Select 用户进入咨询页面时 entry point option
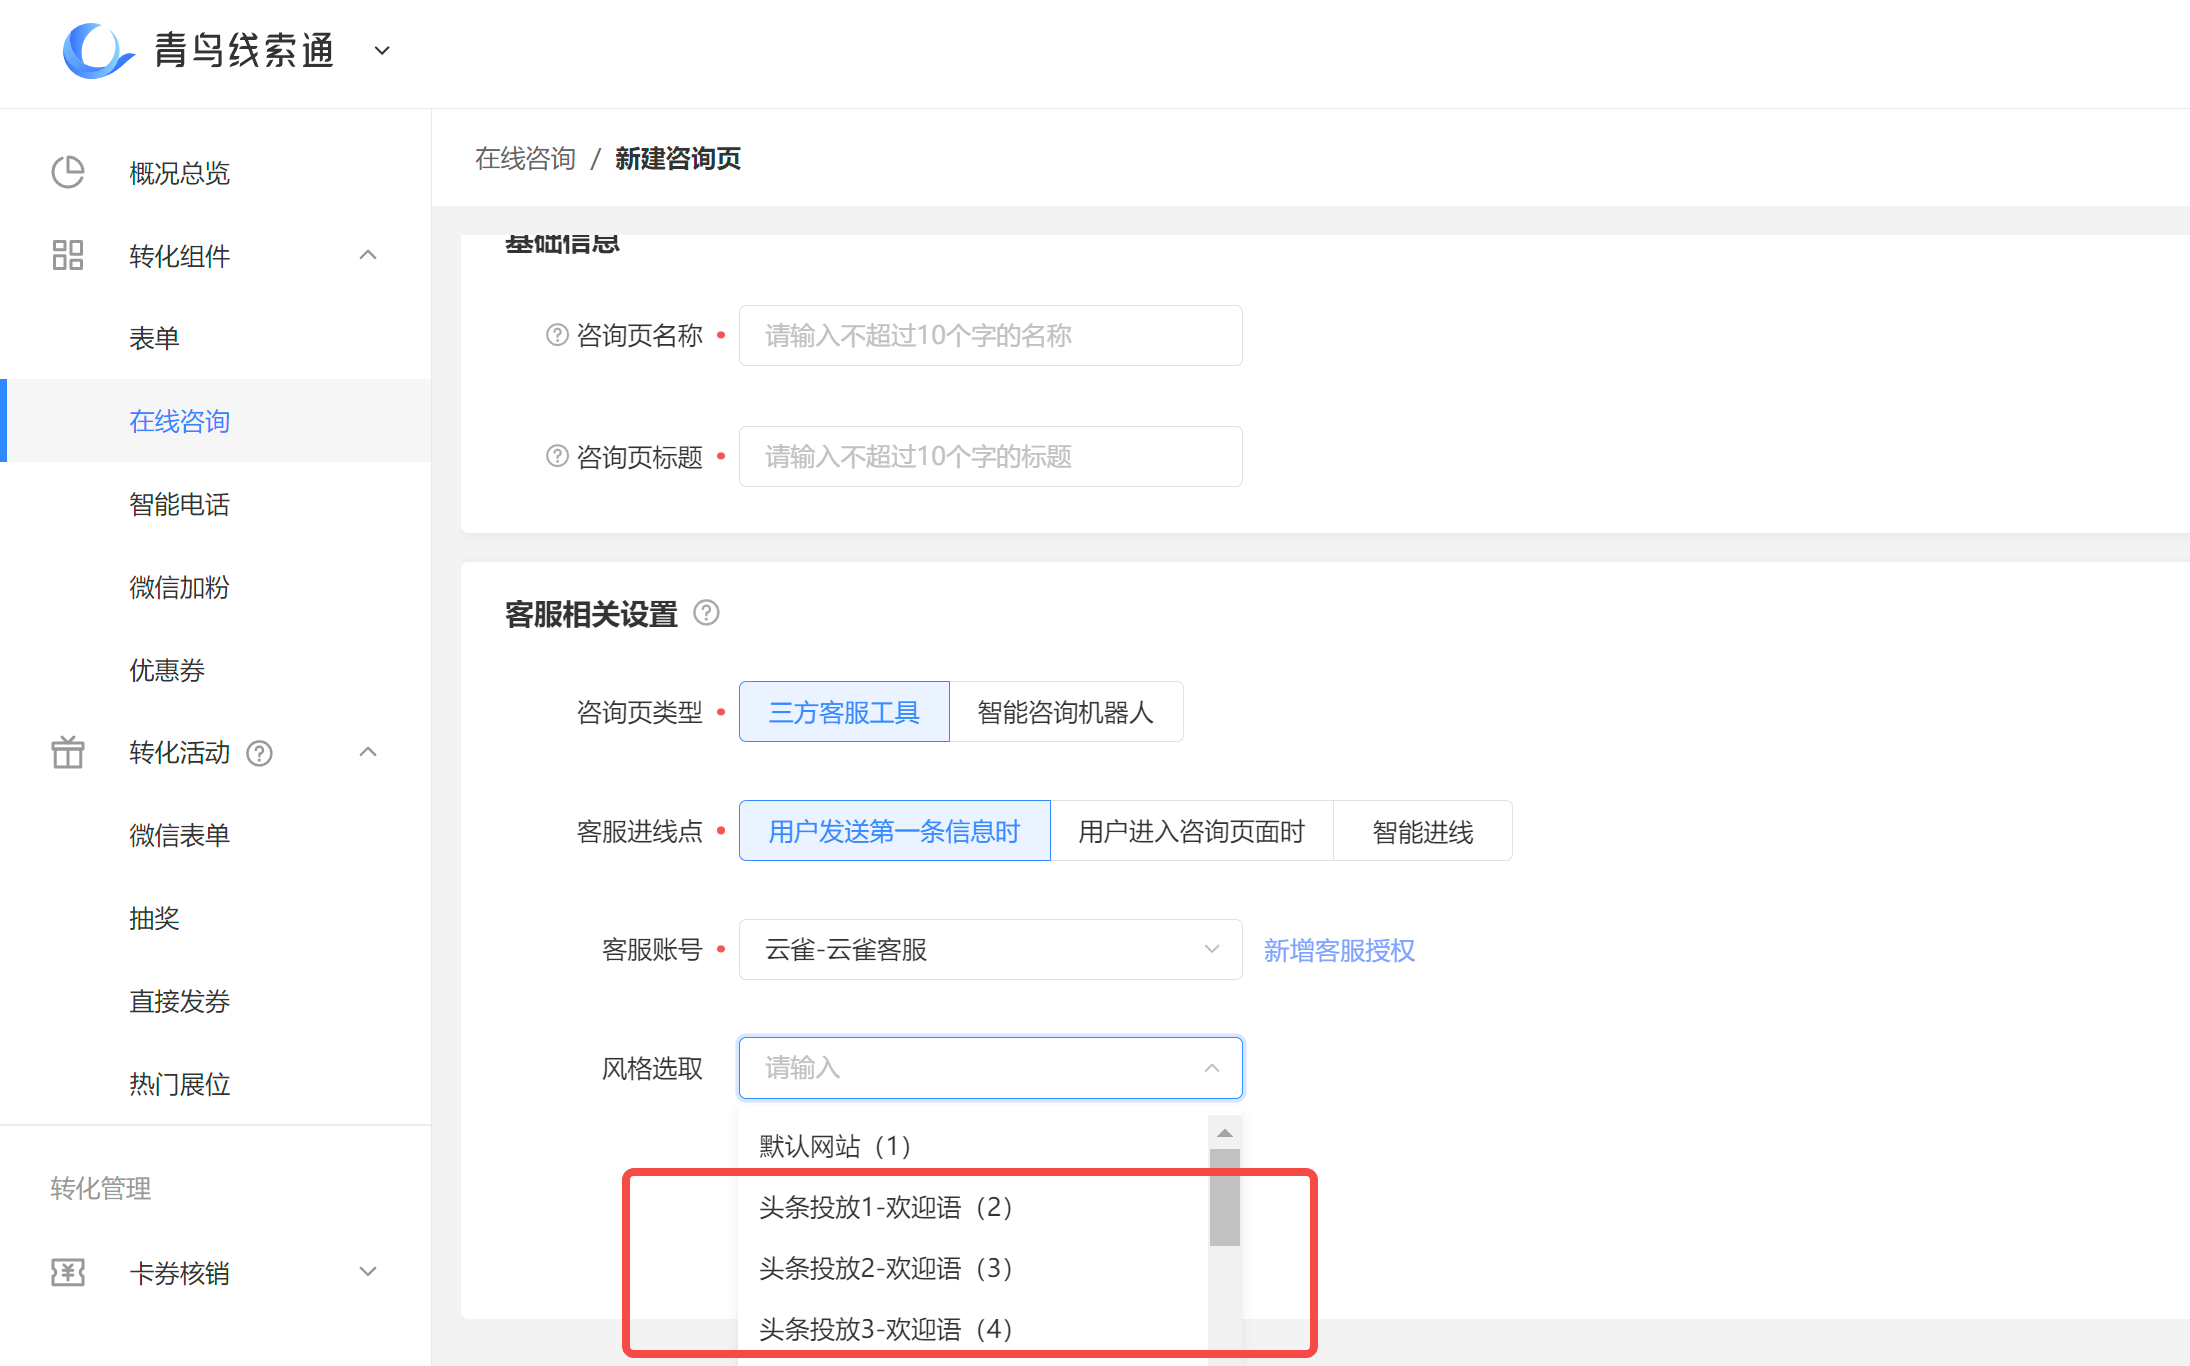The height and width of the screenshot is (1366, 2190). 1192,830
